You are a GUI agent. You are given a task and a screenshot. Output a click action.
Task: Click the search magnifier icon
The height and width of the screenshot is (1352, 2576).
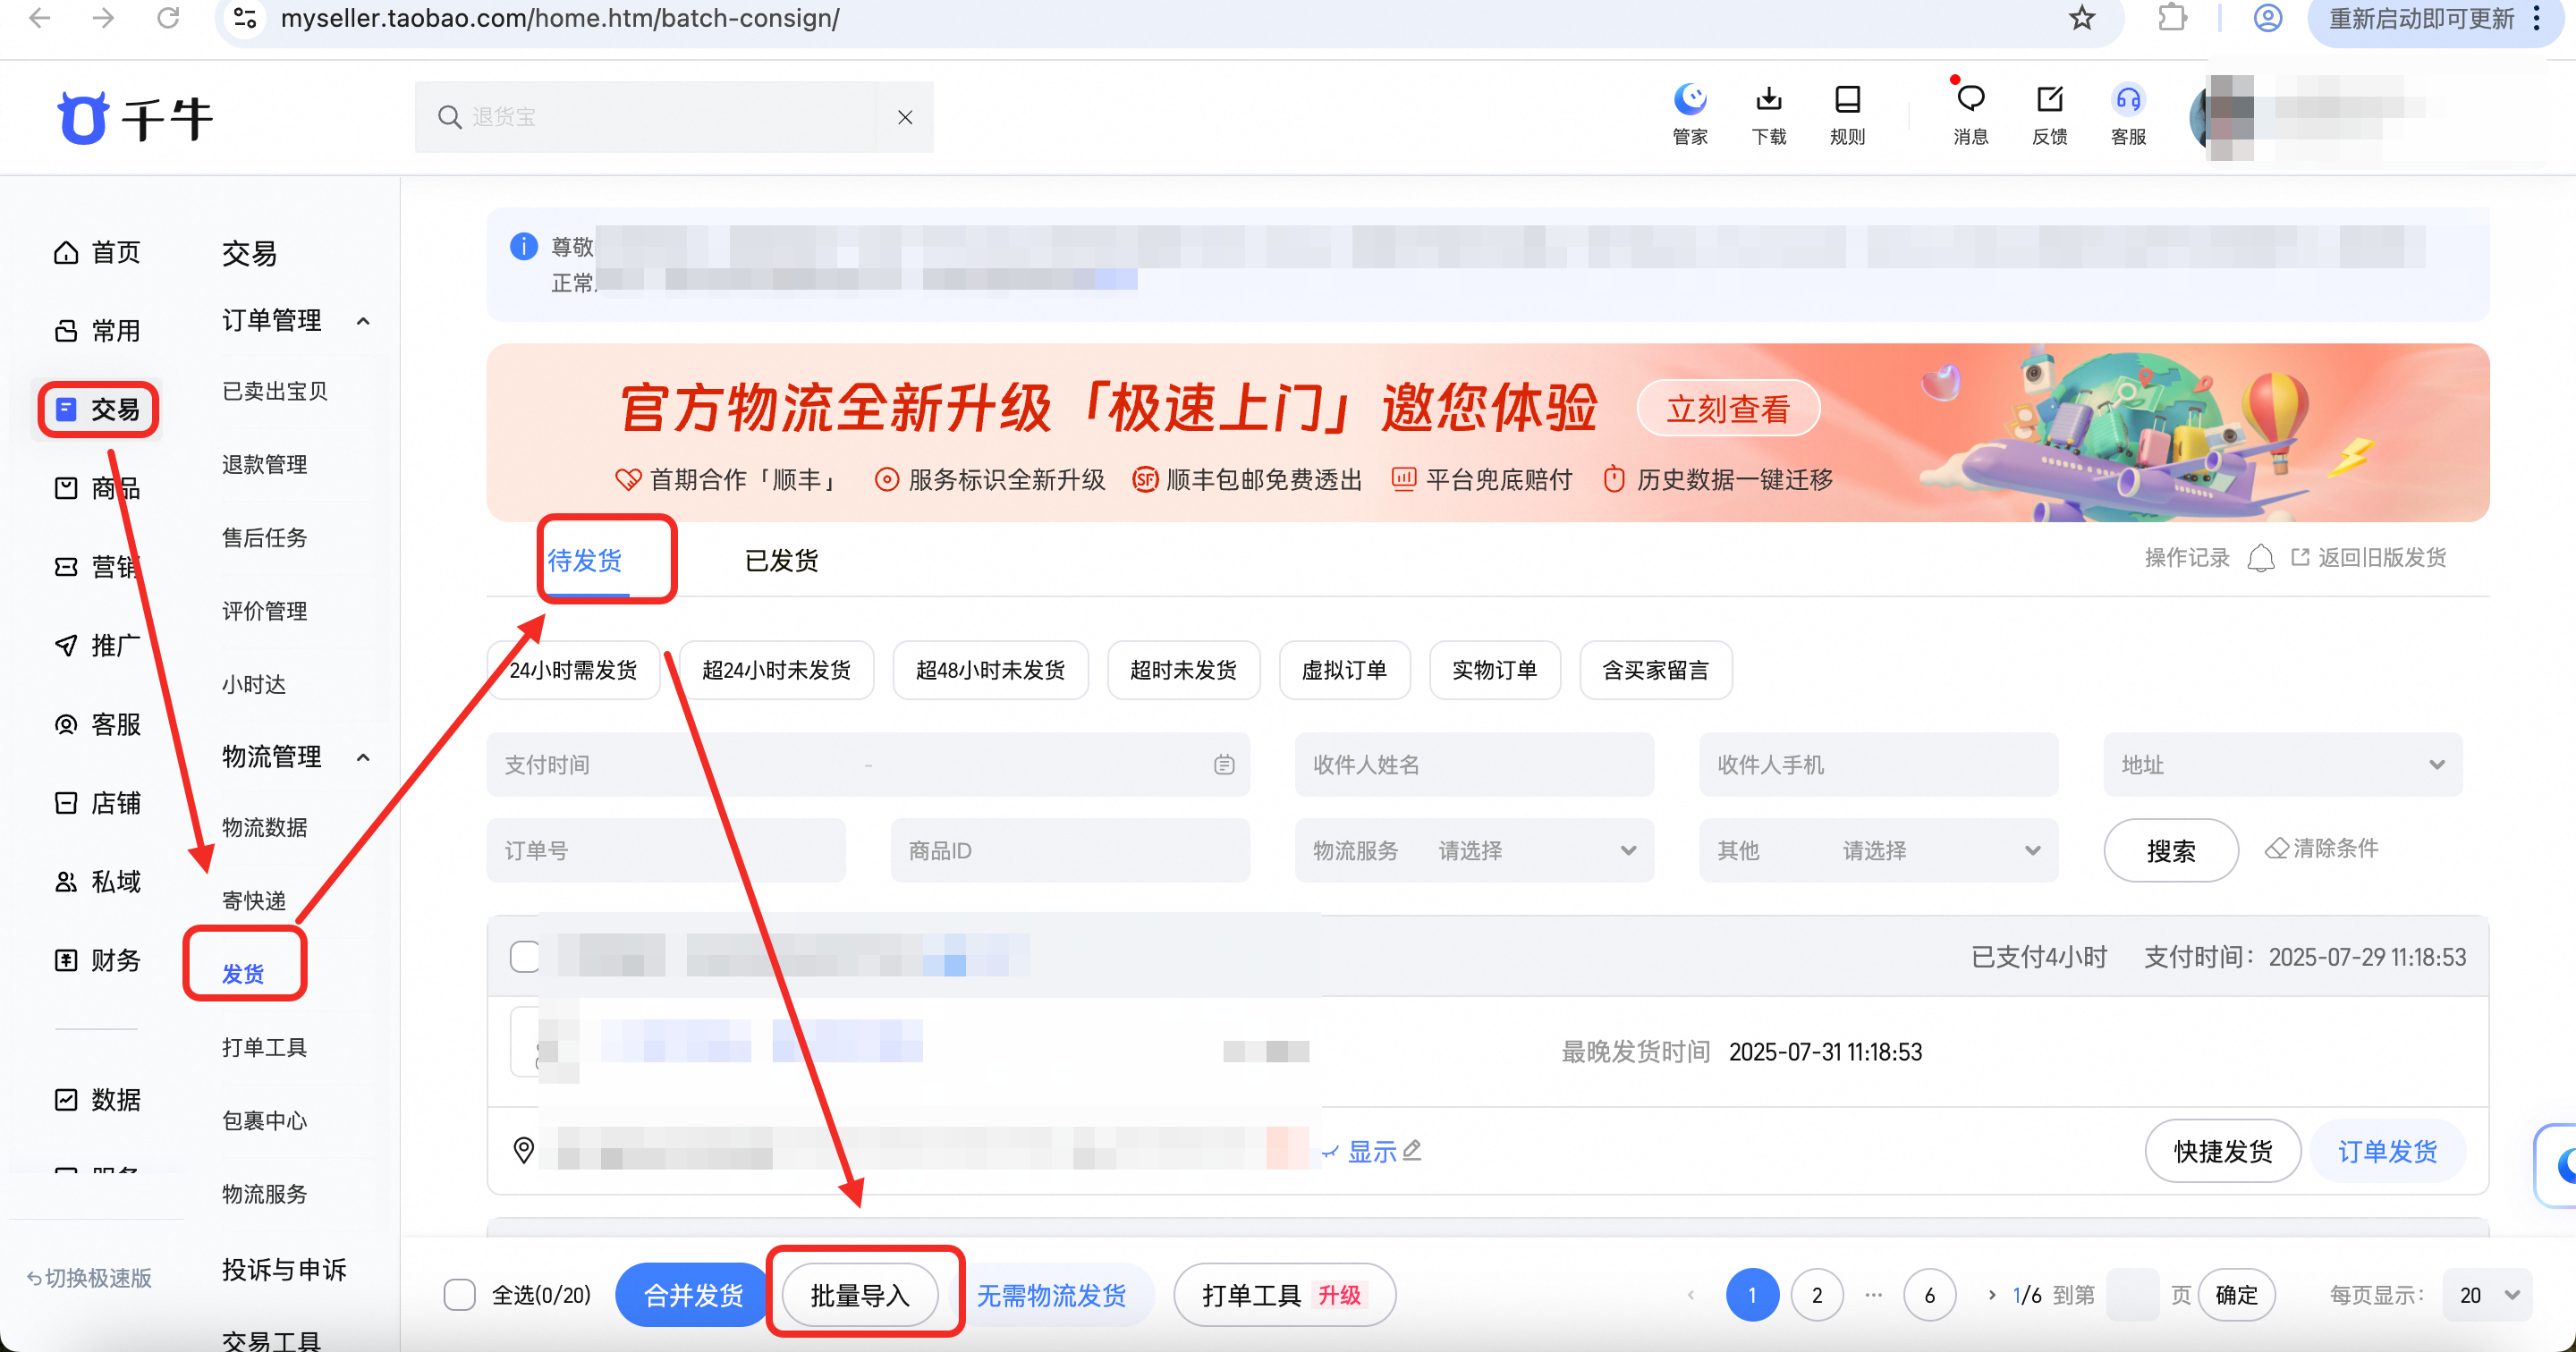pyautogui.click(x=449, y=117)
